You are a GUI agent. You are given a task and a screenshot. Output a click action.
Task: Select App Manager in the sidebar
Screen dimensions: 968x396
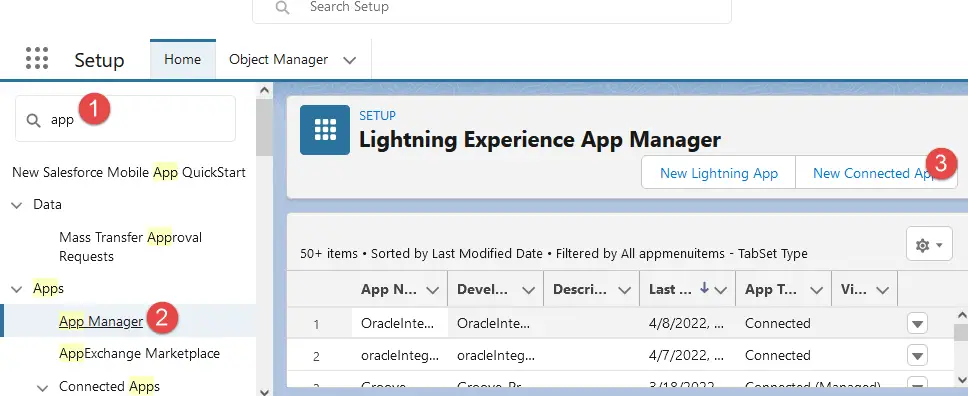click(101, 321)
